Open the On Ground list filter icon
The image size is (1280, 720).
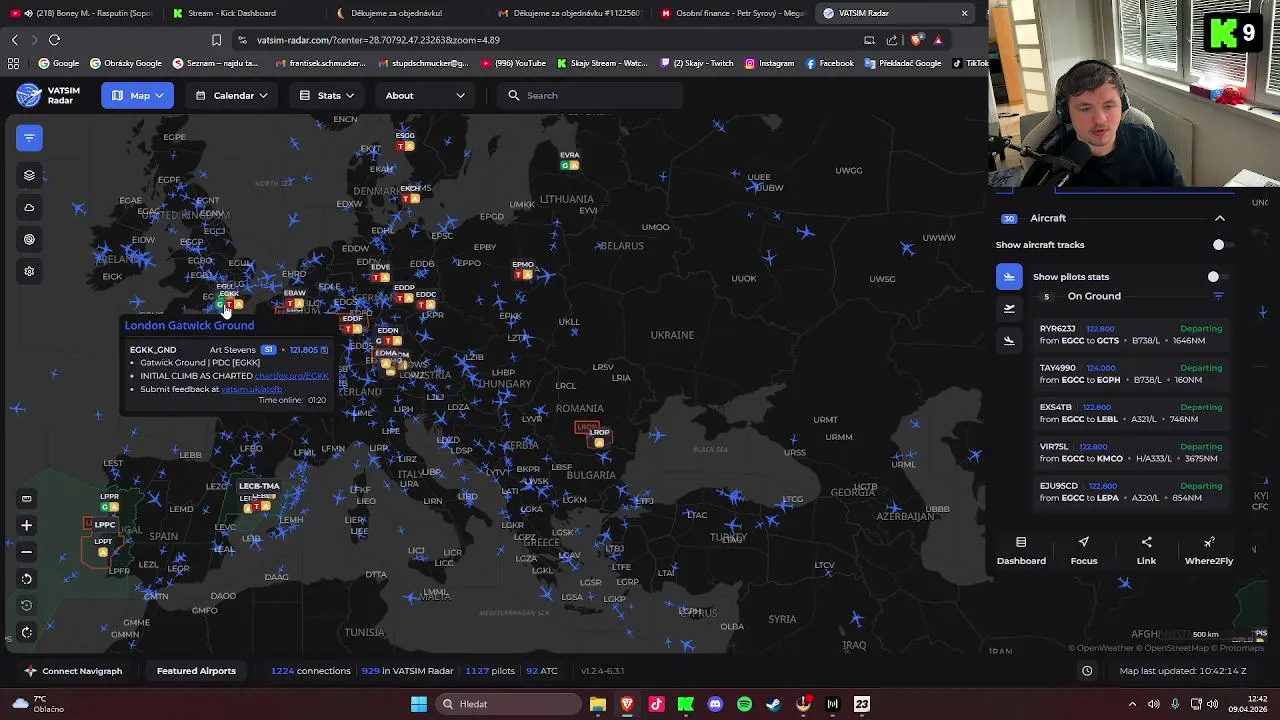click(x=1218, y=296)
